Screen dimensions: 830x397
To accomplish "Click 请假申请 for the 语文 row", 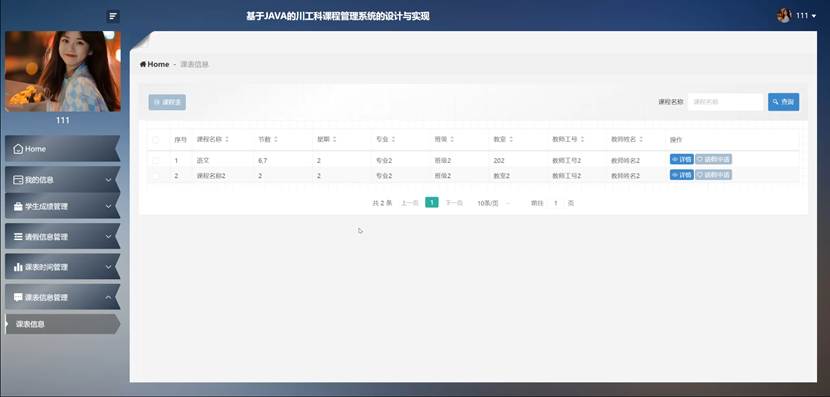I will [x=714, y=159].
